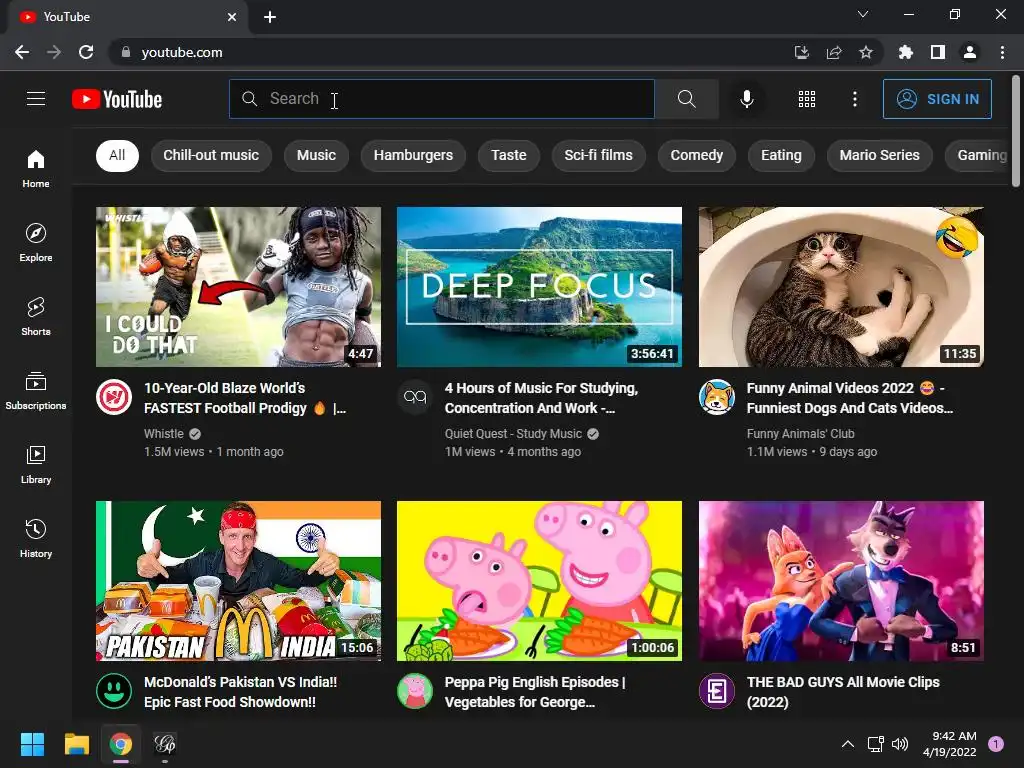Screen dimensions: 1024x768
Task: Open Shorts in the sidebar
Action: 36,317
